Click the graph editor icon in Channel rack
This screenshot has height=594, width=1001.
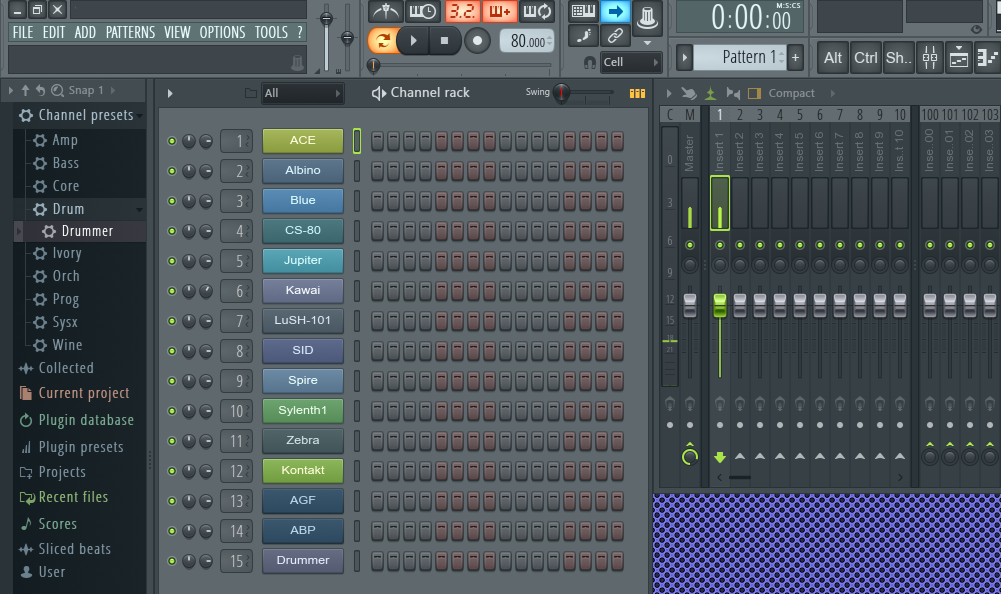[637, 93]
